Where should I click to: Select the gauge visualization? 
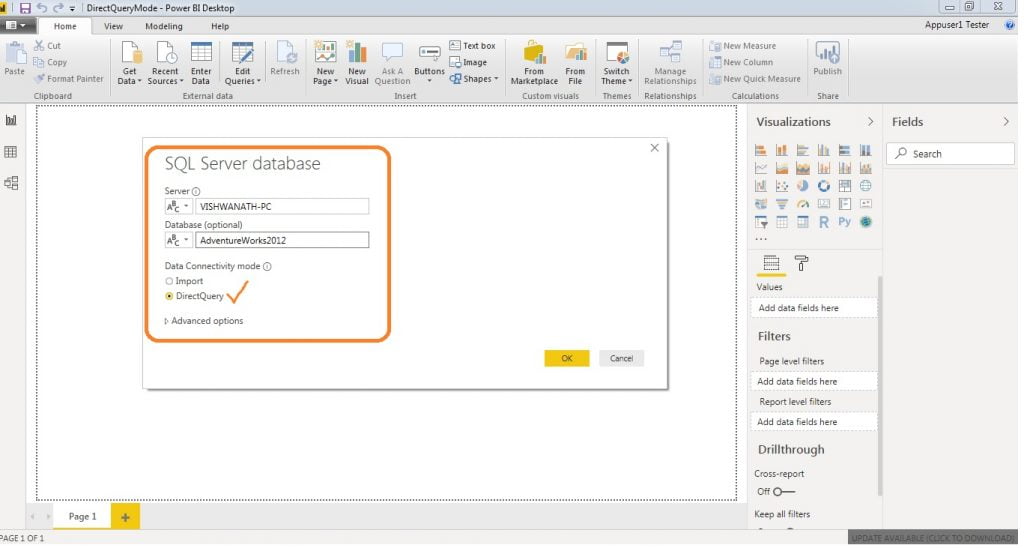tap(803, 204)
